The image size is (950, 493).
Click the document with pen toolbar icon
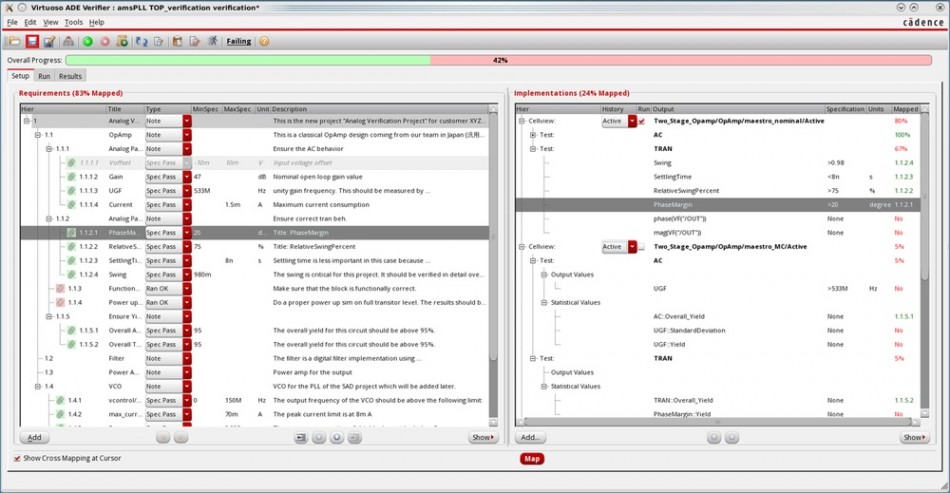click(x=194, y=42)
